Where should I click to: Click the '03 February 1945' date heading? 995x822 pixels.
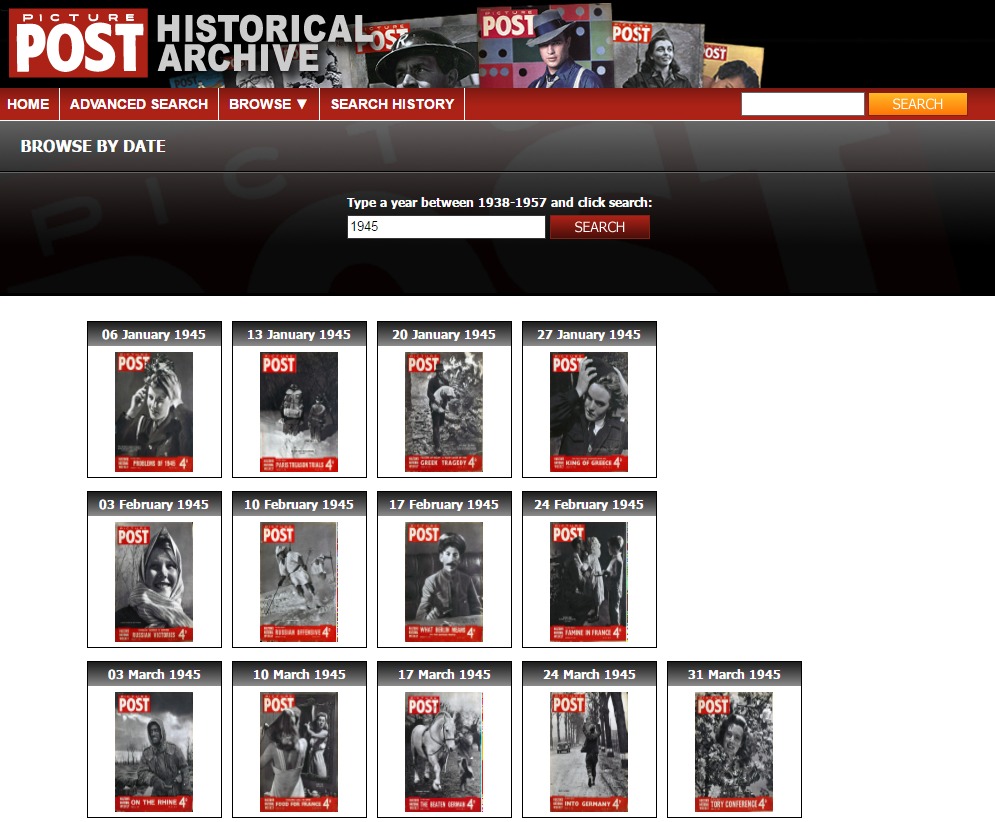154,505
